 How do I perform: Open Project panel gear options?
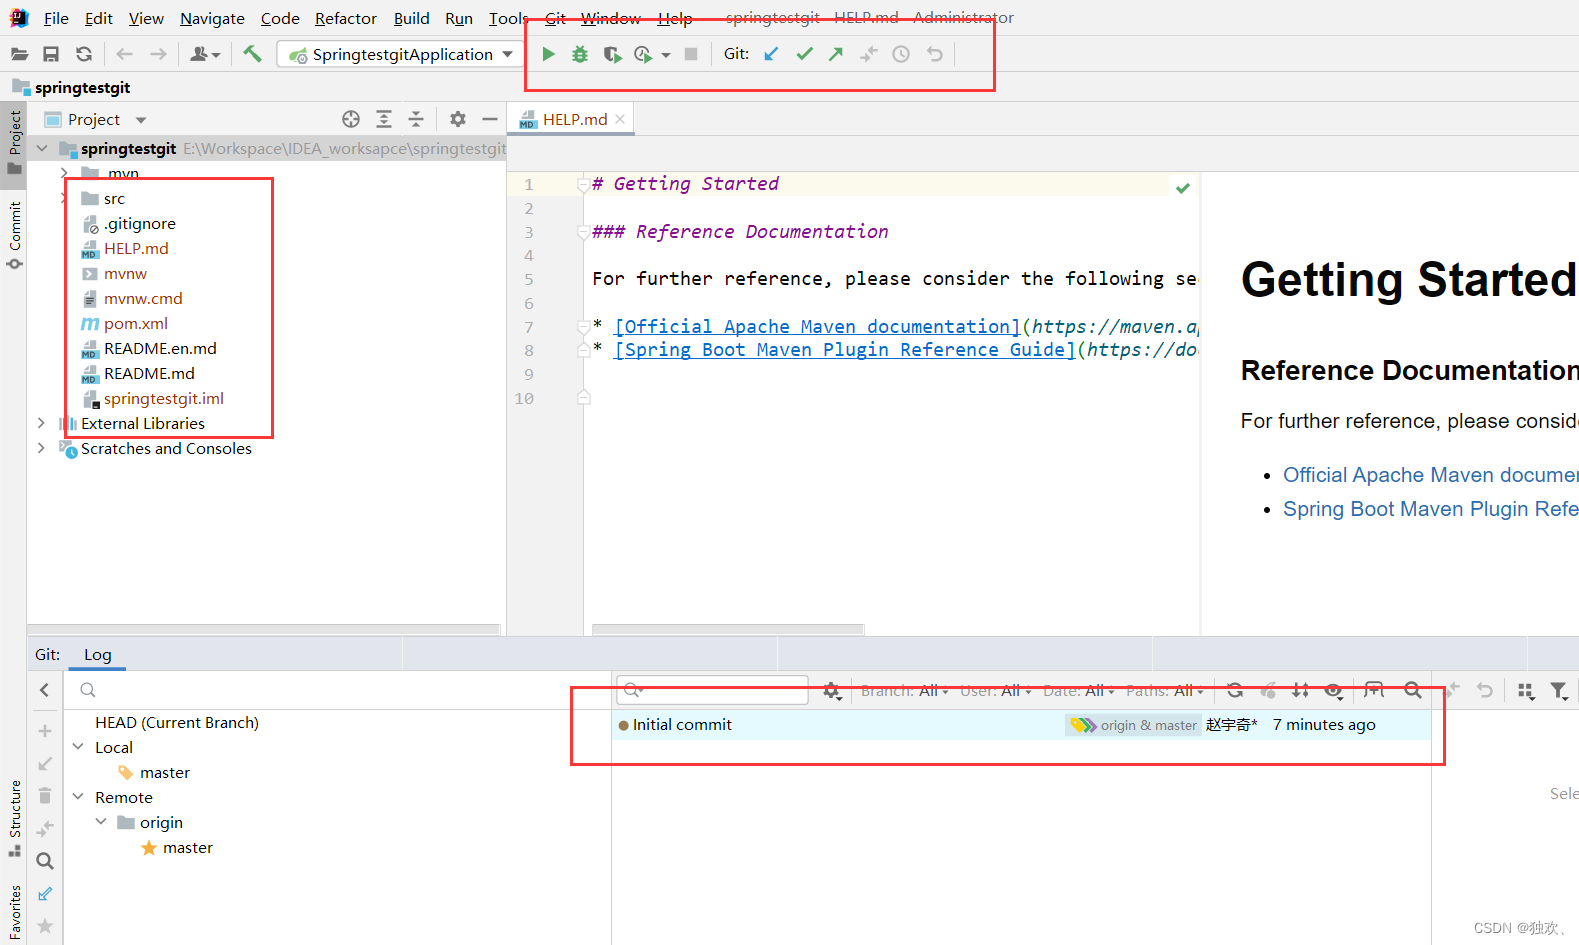tap(458, 119)
